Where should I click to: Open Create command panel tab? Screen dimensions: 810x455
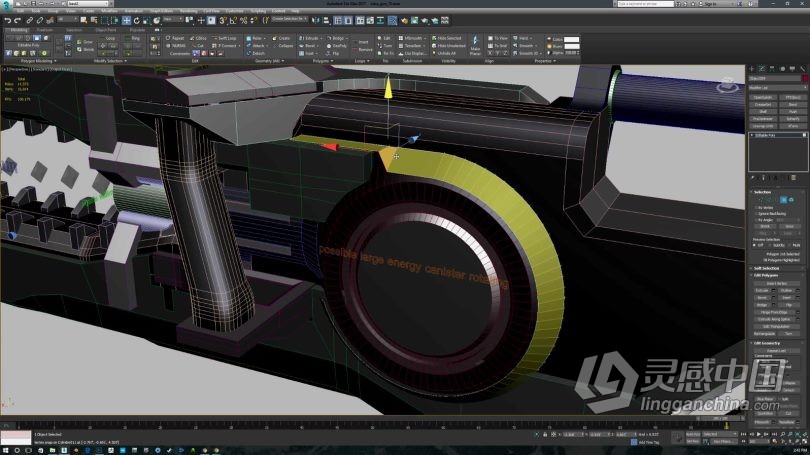[752, 69]
